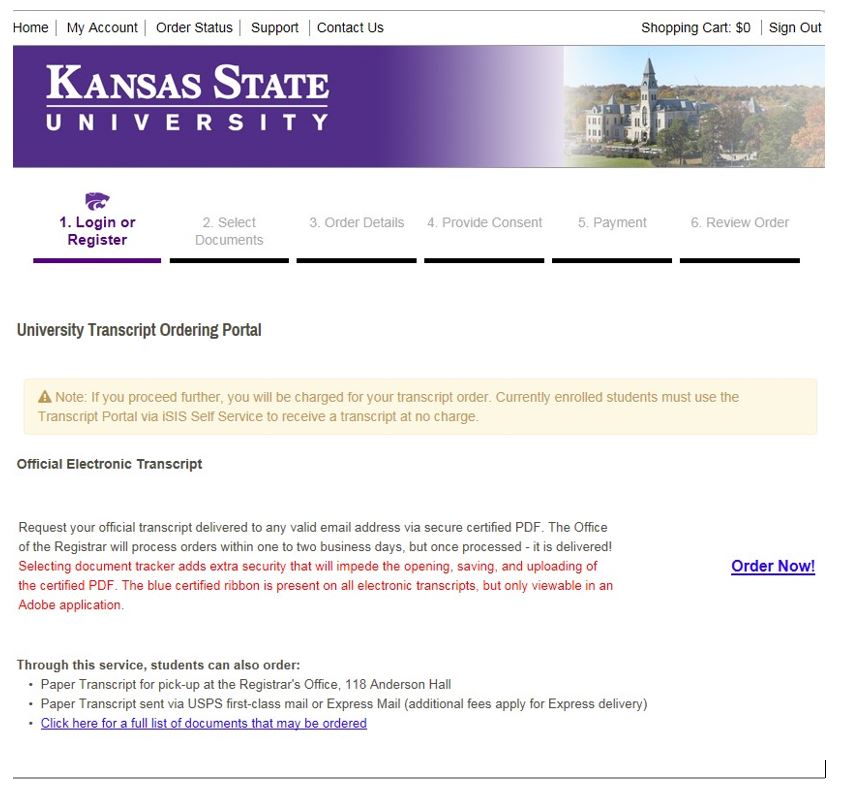Click the Anderson Hall campus photo
841x792 pixels.
click(694, 107)
